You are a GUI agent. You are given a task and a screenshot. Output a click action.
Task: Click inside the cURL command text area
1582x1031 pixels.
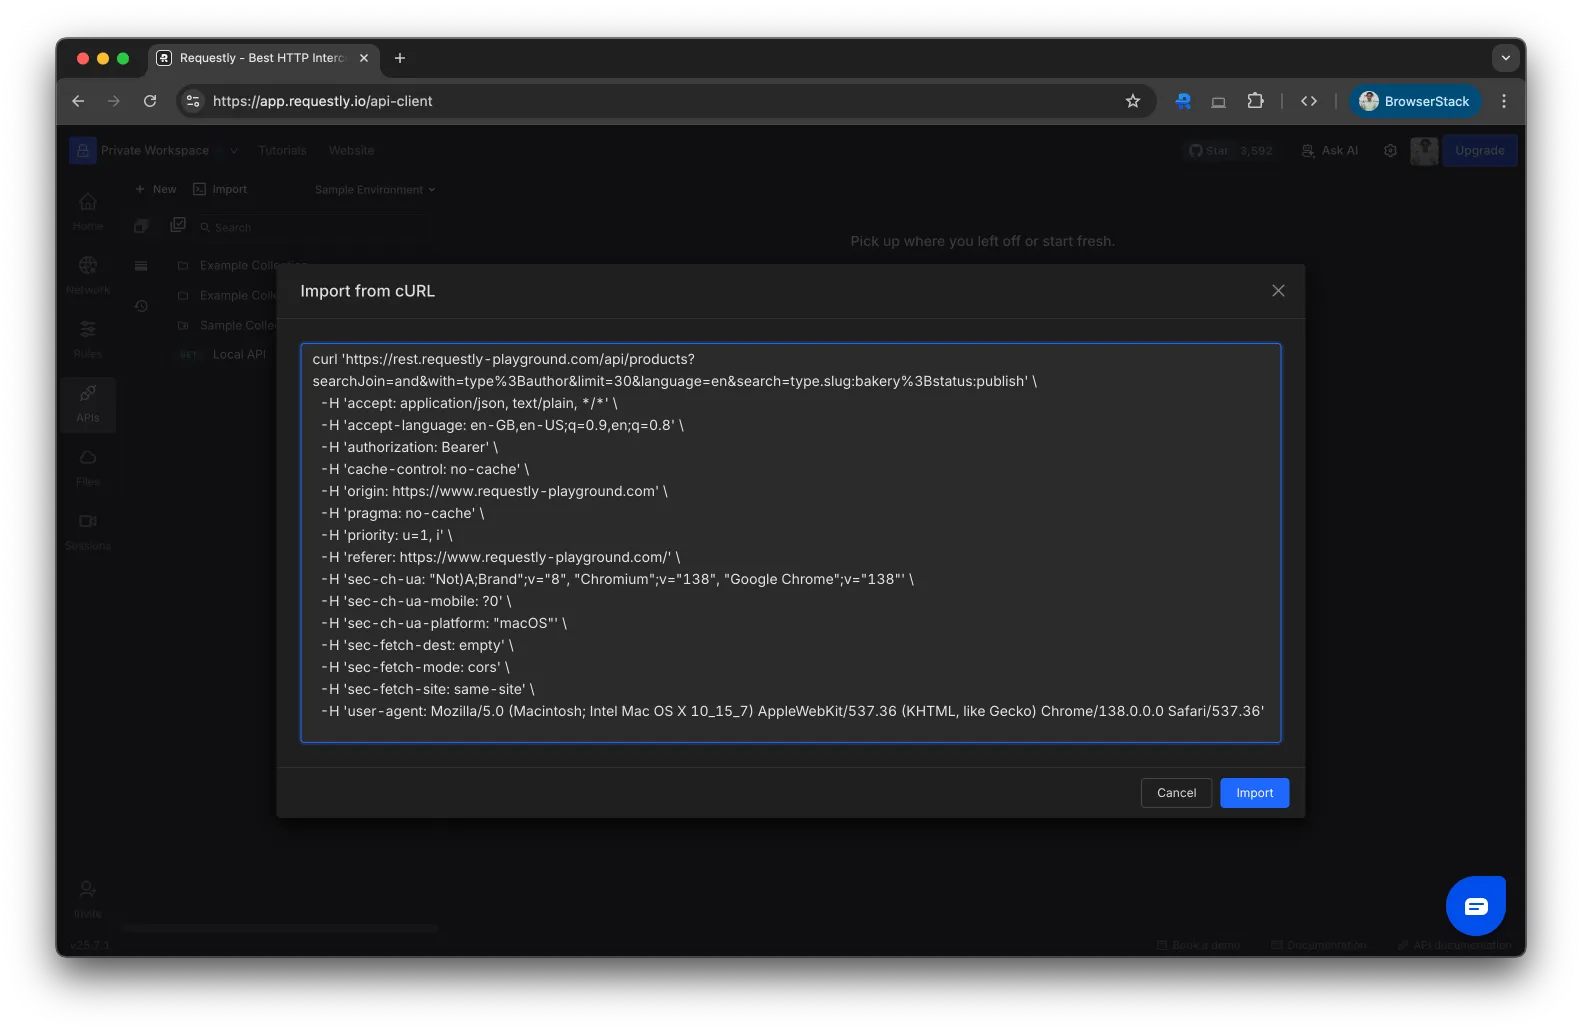coord(790,543)
